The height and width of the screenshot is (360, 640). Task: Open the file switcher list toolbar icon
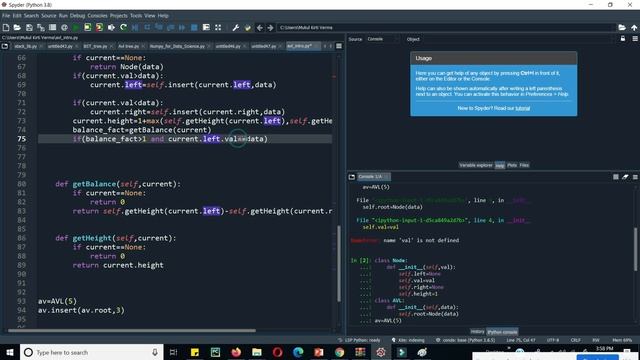tap(52, 27)
